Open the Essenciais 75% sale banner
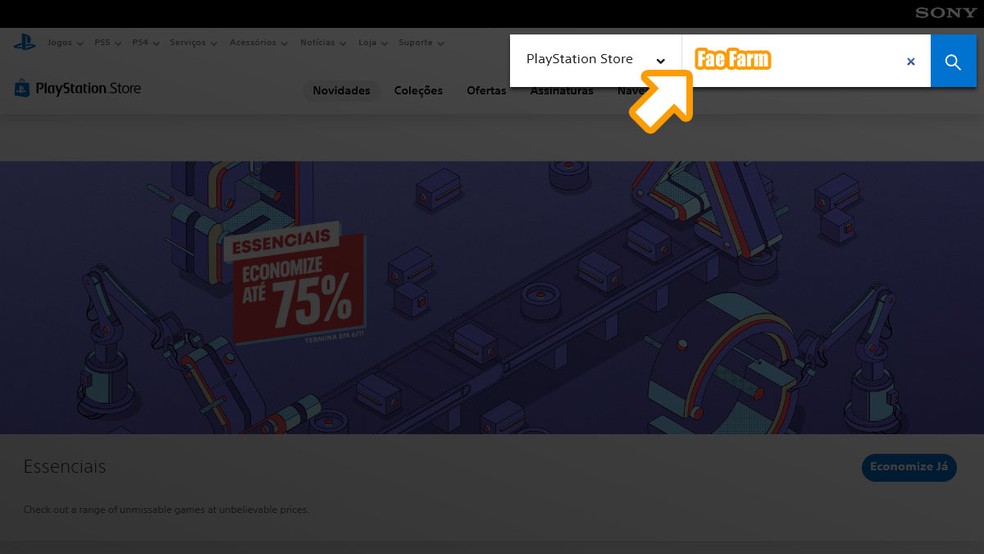Image resolution: width=984 pixels, height=554 pixels. pyautogui.click(x=492, y=297)
